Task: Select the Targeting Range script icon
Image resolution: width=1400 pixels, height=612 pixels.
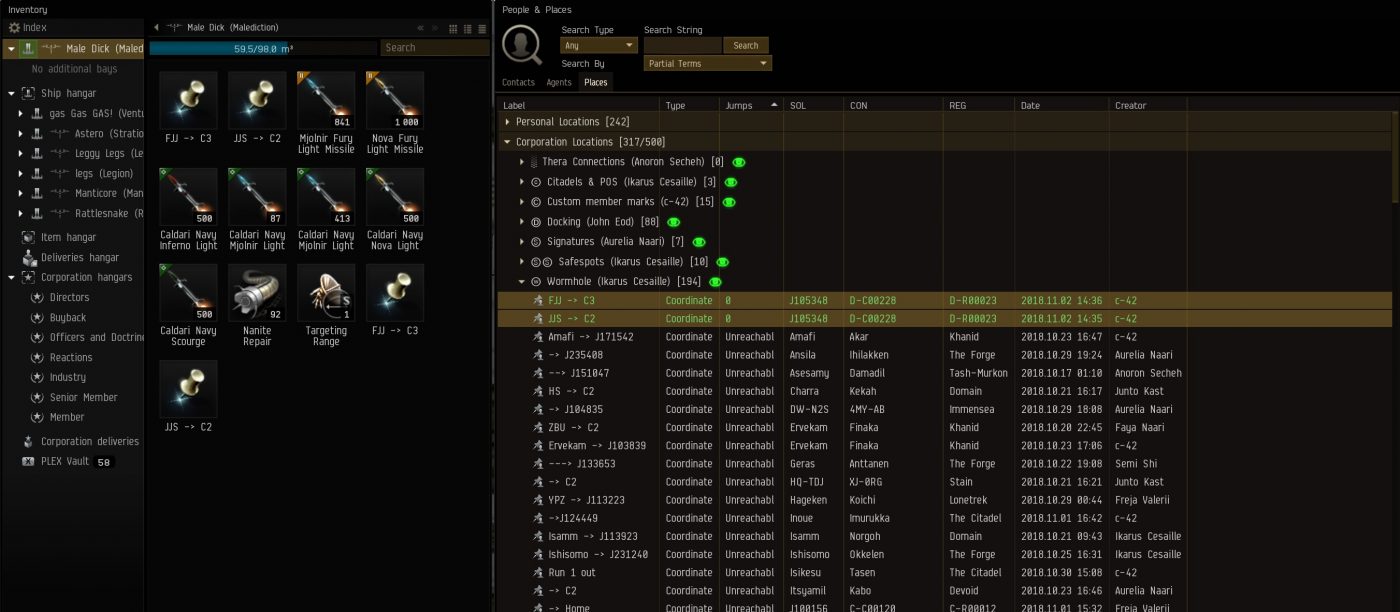Action: pos(326,293)
